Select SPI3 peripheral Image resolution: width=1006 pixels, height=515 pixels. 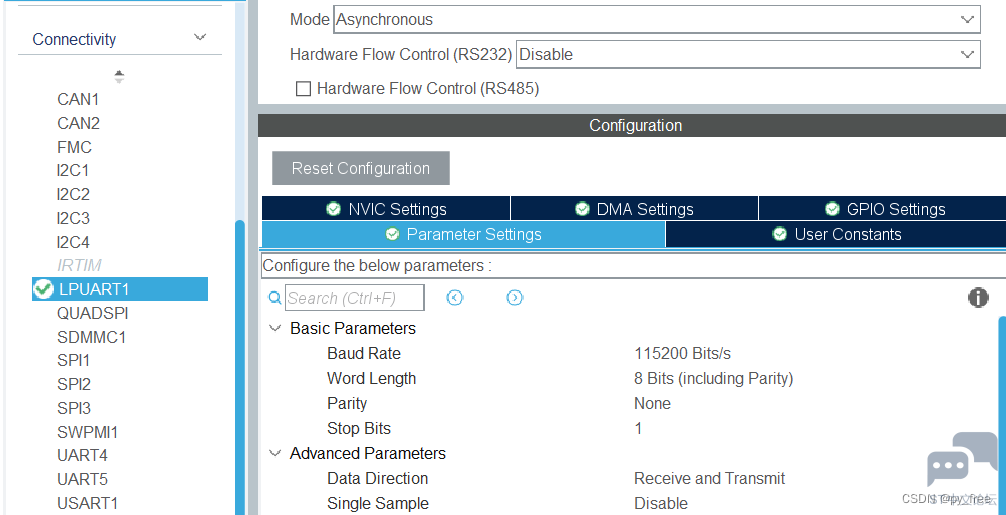pyautogui.click(x=74, y=408)
